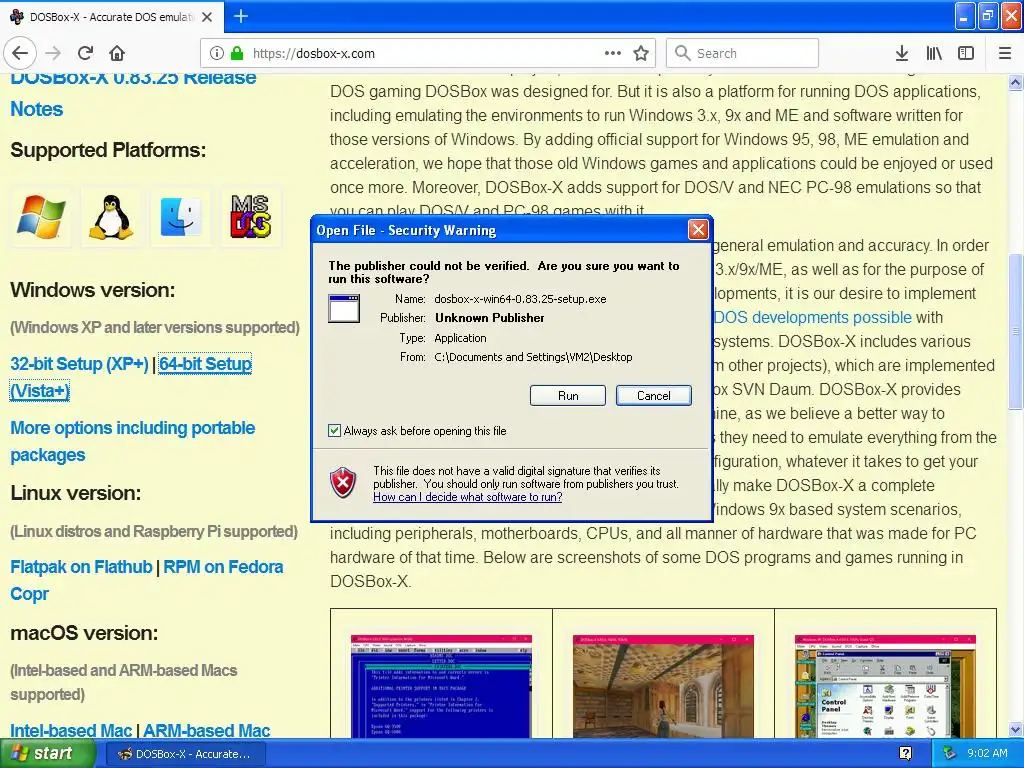Image resolution: width=1024 pixels, height=768 pixels.
Task: Close the DOSBox-X browser tab
Action: [207, 17]
